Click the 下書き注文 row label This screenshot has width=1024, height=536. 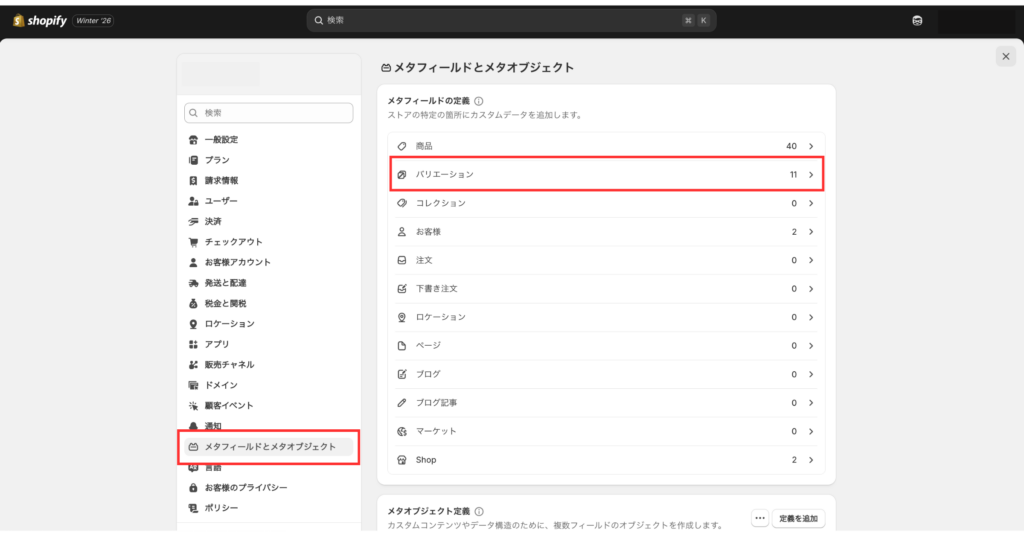click(436, 289)
